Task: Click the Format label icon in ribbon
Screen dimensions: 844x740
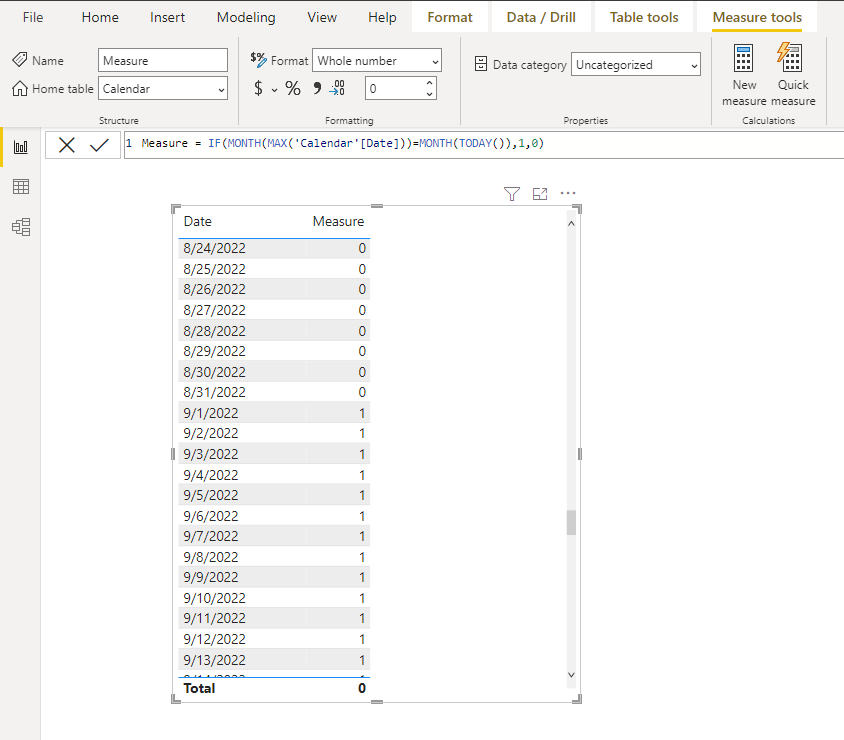Action: tap(258, 60)
